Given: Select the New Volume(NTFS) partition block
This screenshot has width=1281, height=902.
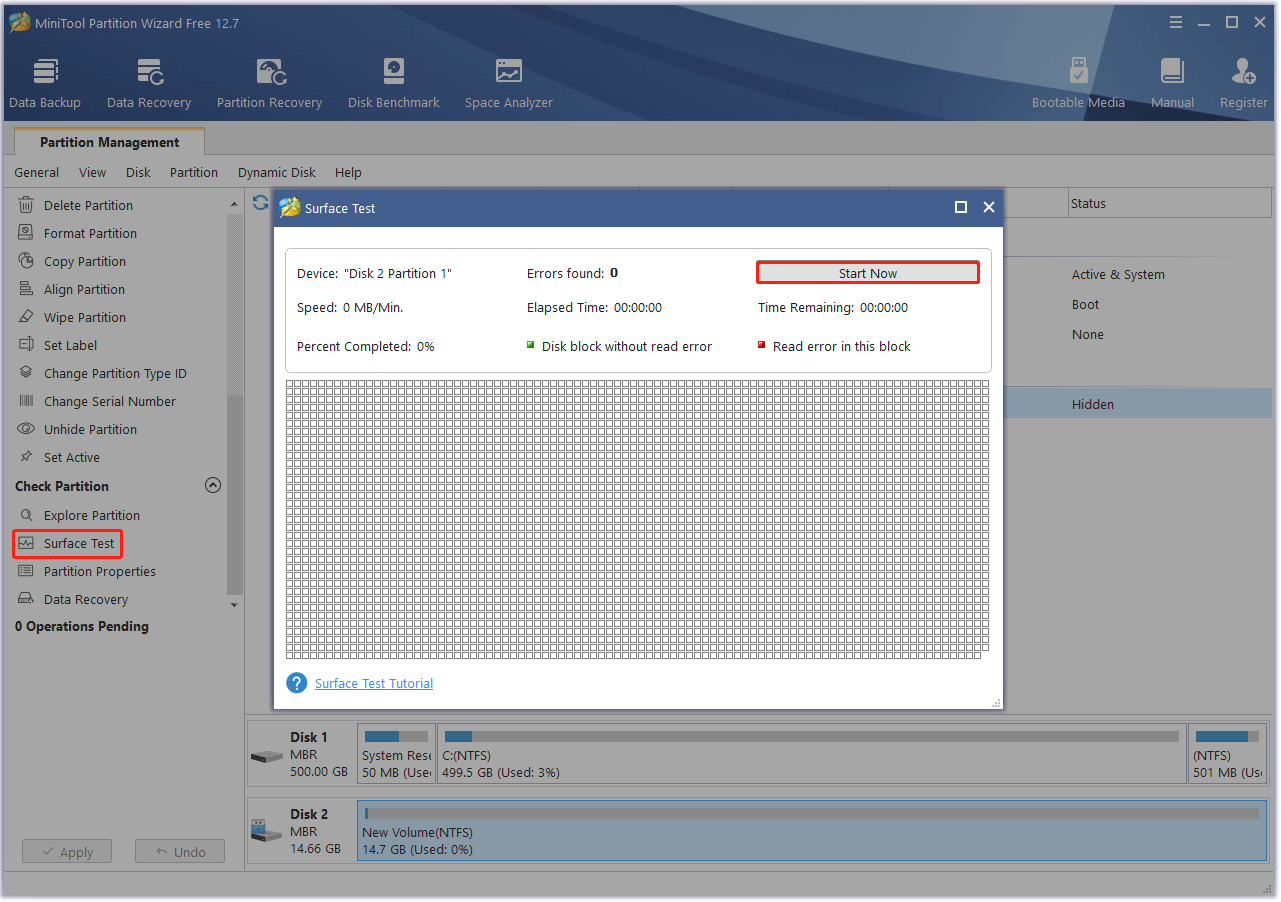Looking at the screenshot, I should point(812,831).
